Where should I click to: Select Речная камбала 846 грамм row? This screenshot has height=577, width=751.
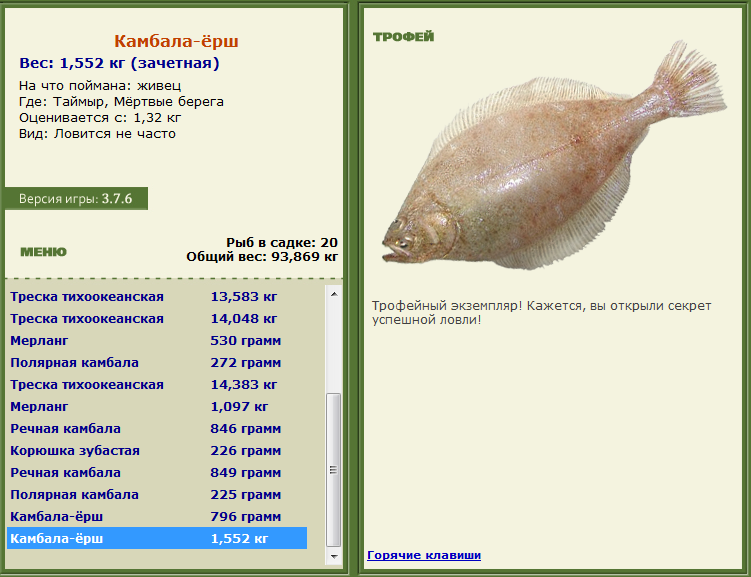click(x=157, y=429)
